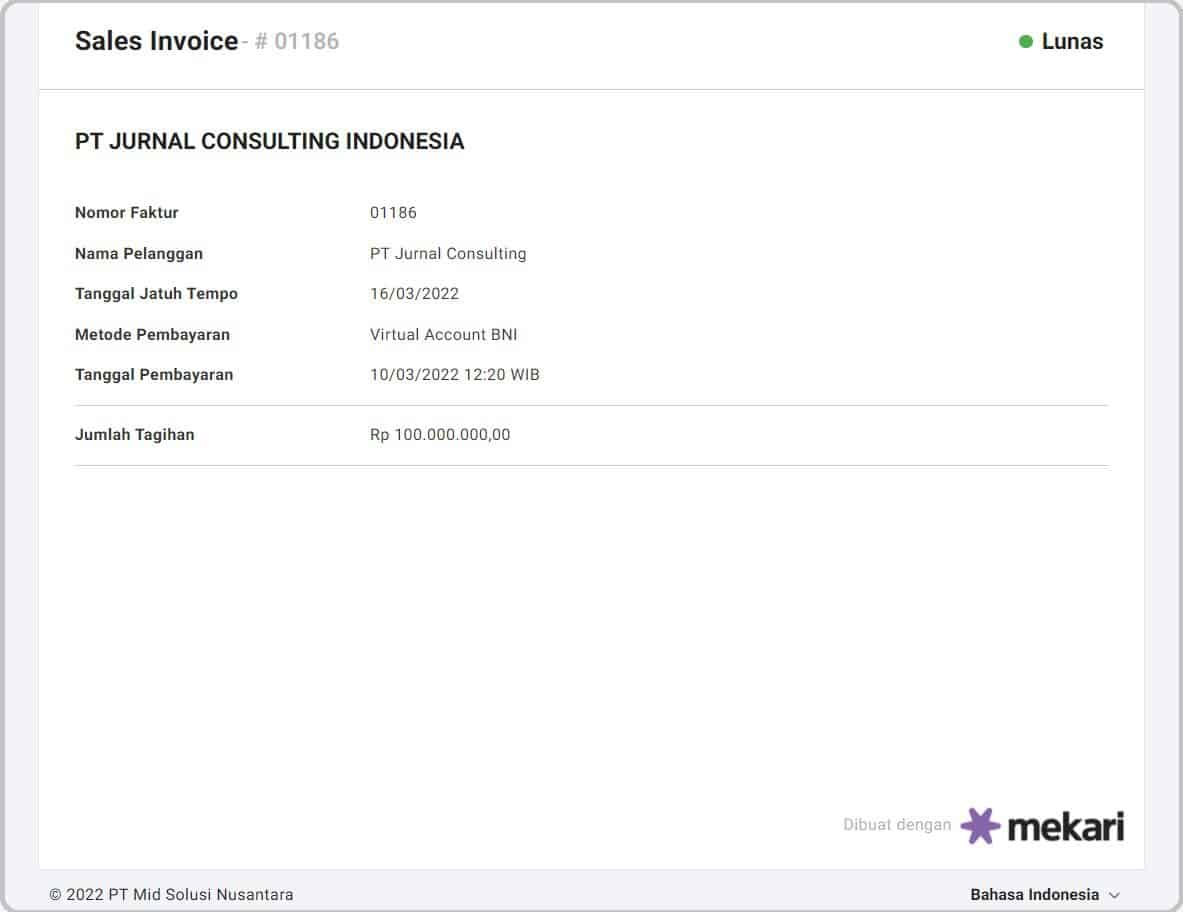Open the Bahasa Indonesia language dropdown

pyautogui.click(x=1045, y=895)
